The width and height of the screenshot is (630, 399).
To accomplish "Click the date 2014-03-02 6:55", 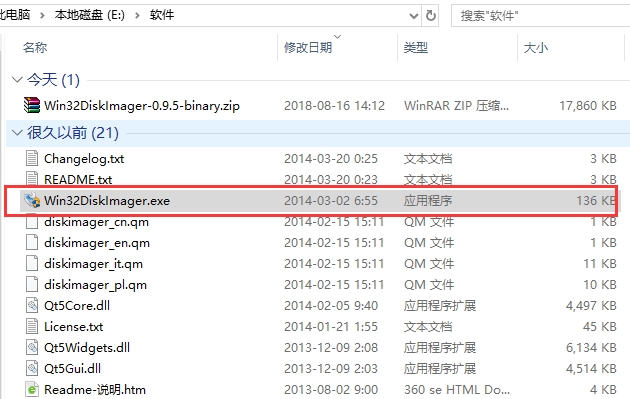I will (x=331, y=201).
